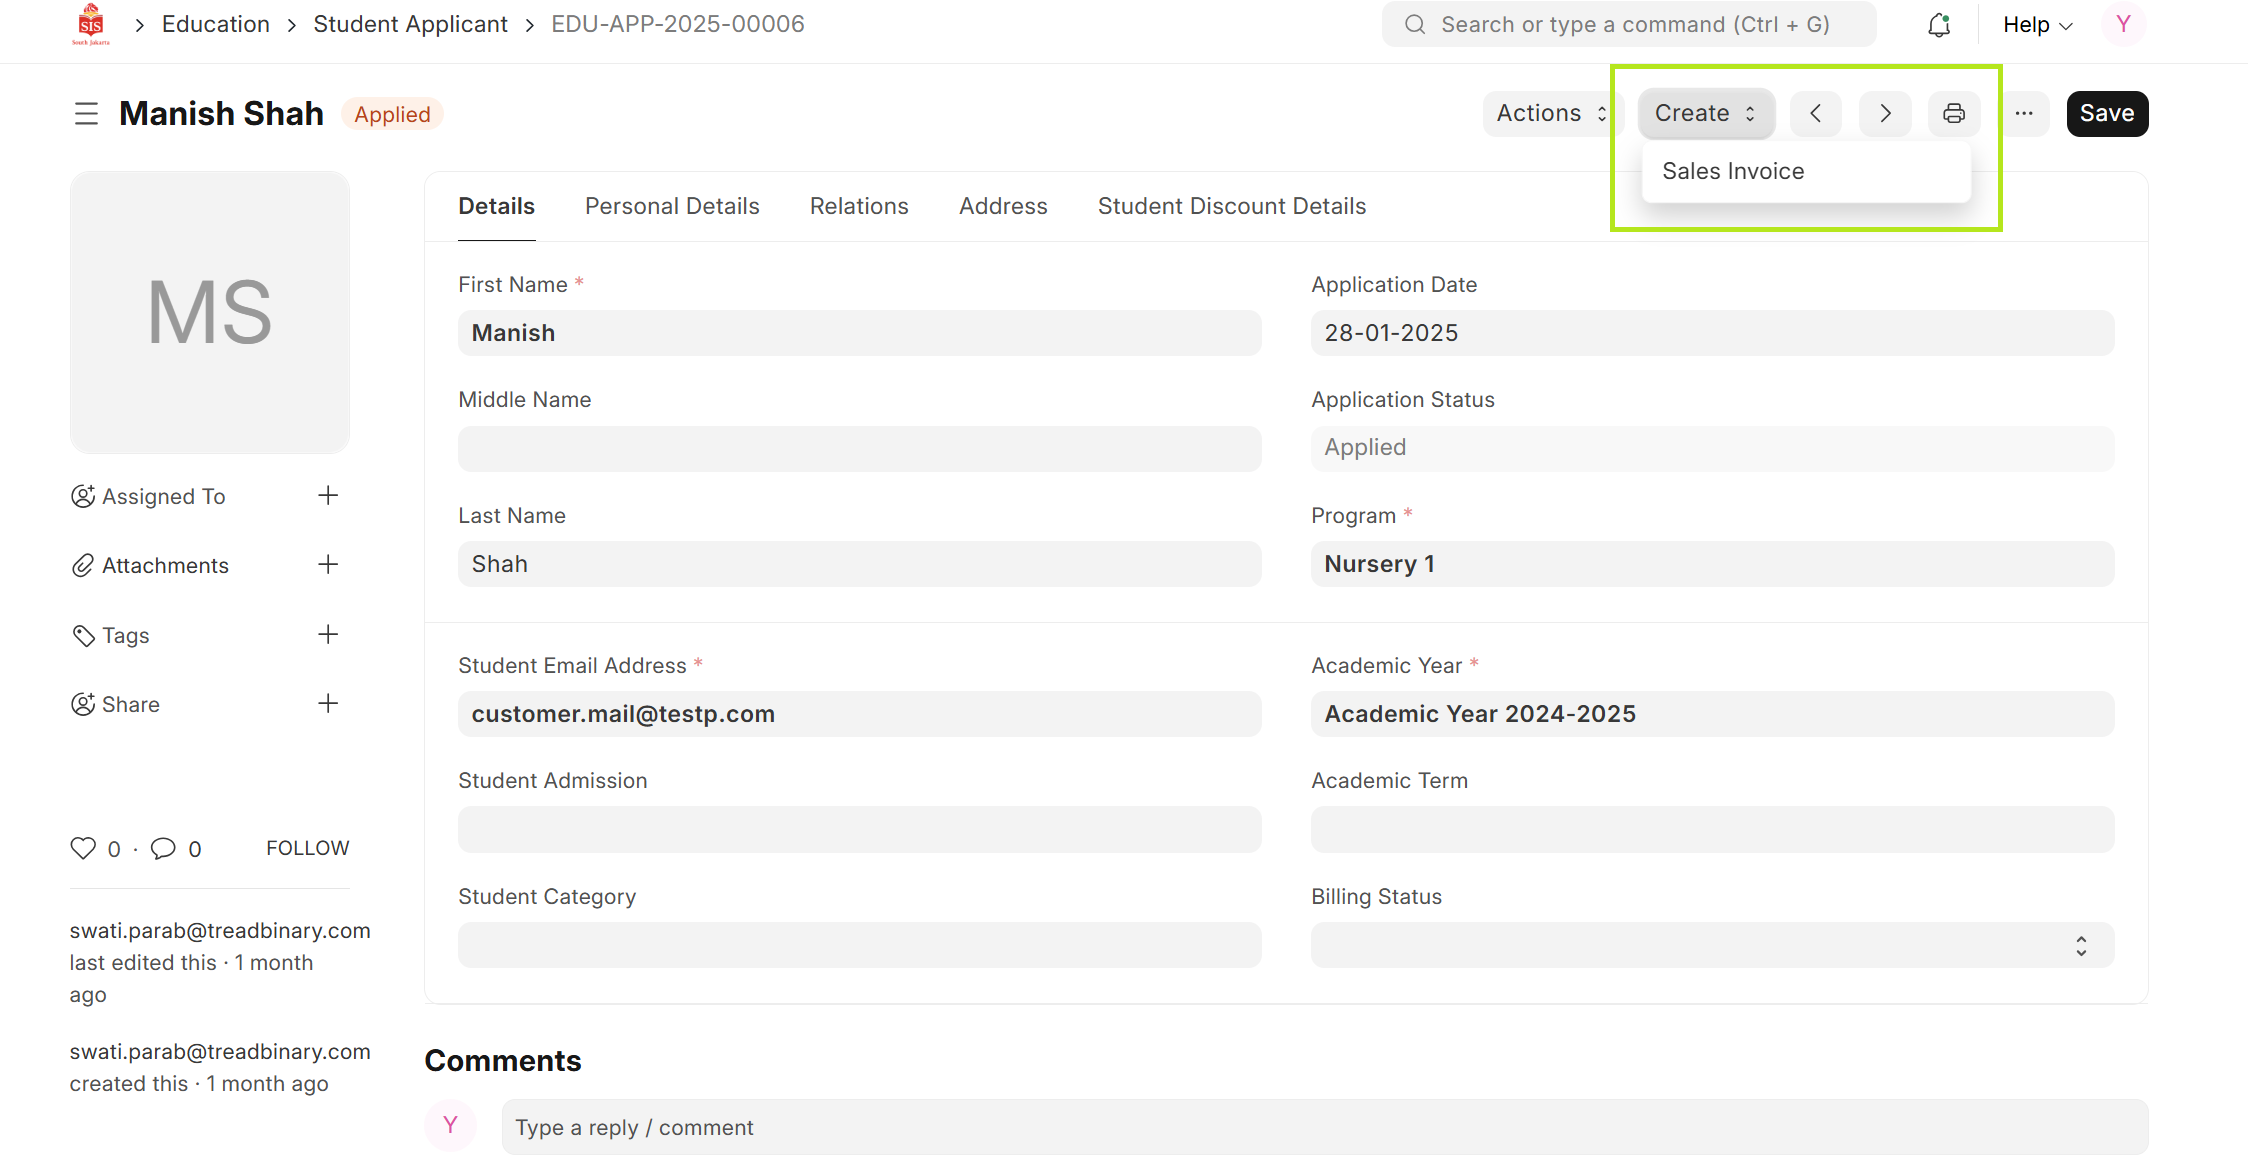Click the comment reply input field
Screen dimensions: 2248x1168
tap(1324, 1127)
